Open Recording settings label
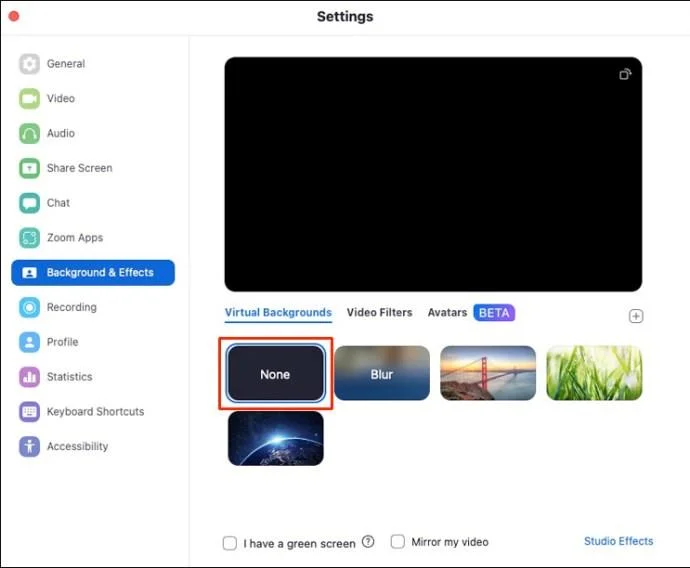The width and height of the screenshot is (690, 568). (72, 307)
